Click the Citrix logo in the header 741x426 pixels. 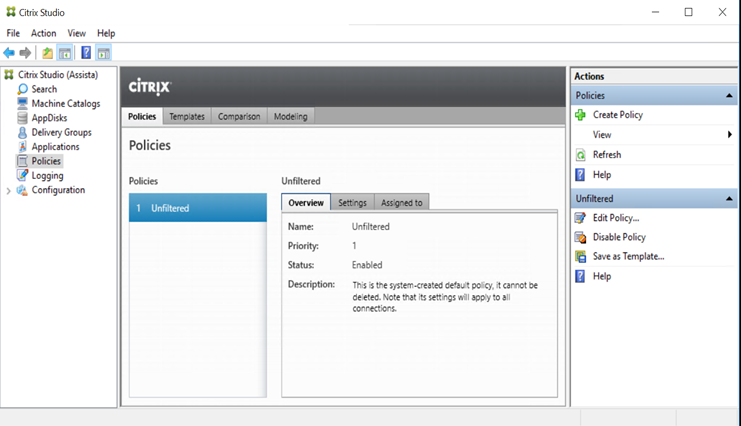pyautogui.click(x=150, y=87)
